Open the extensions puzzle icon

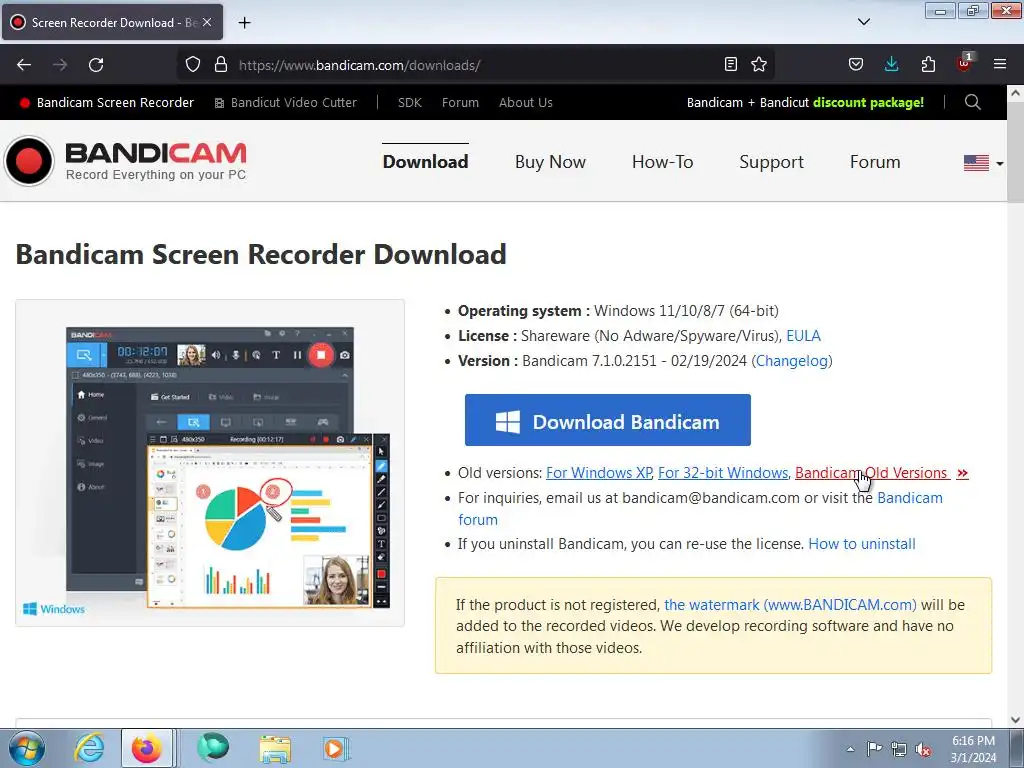click(928, 64)
